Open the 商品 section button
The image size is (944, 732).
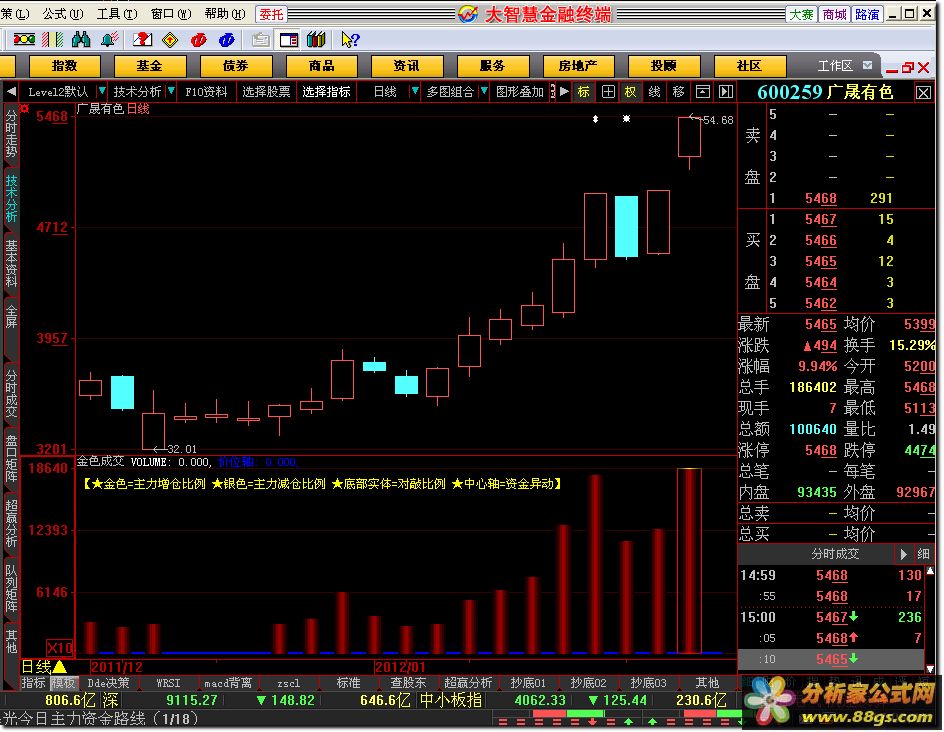[321, 66]
